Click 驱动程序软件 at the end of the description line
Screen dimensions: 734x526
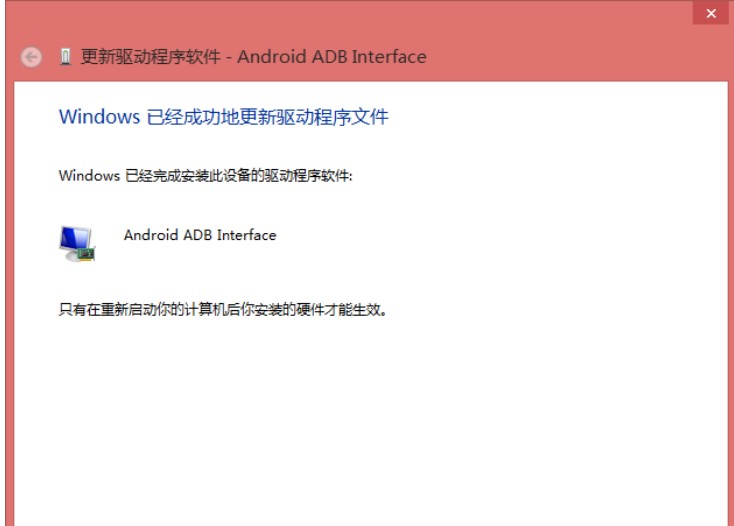coord(313,176)
